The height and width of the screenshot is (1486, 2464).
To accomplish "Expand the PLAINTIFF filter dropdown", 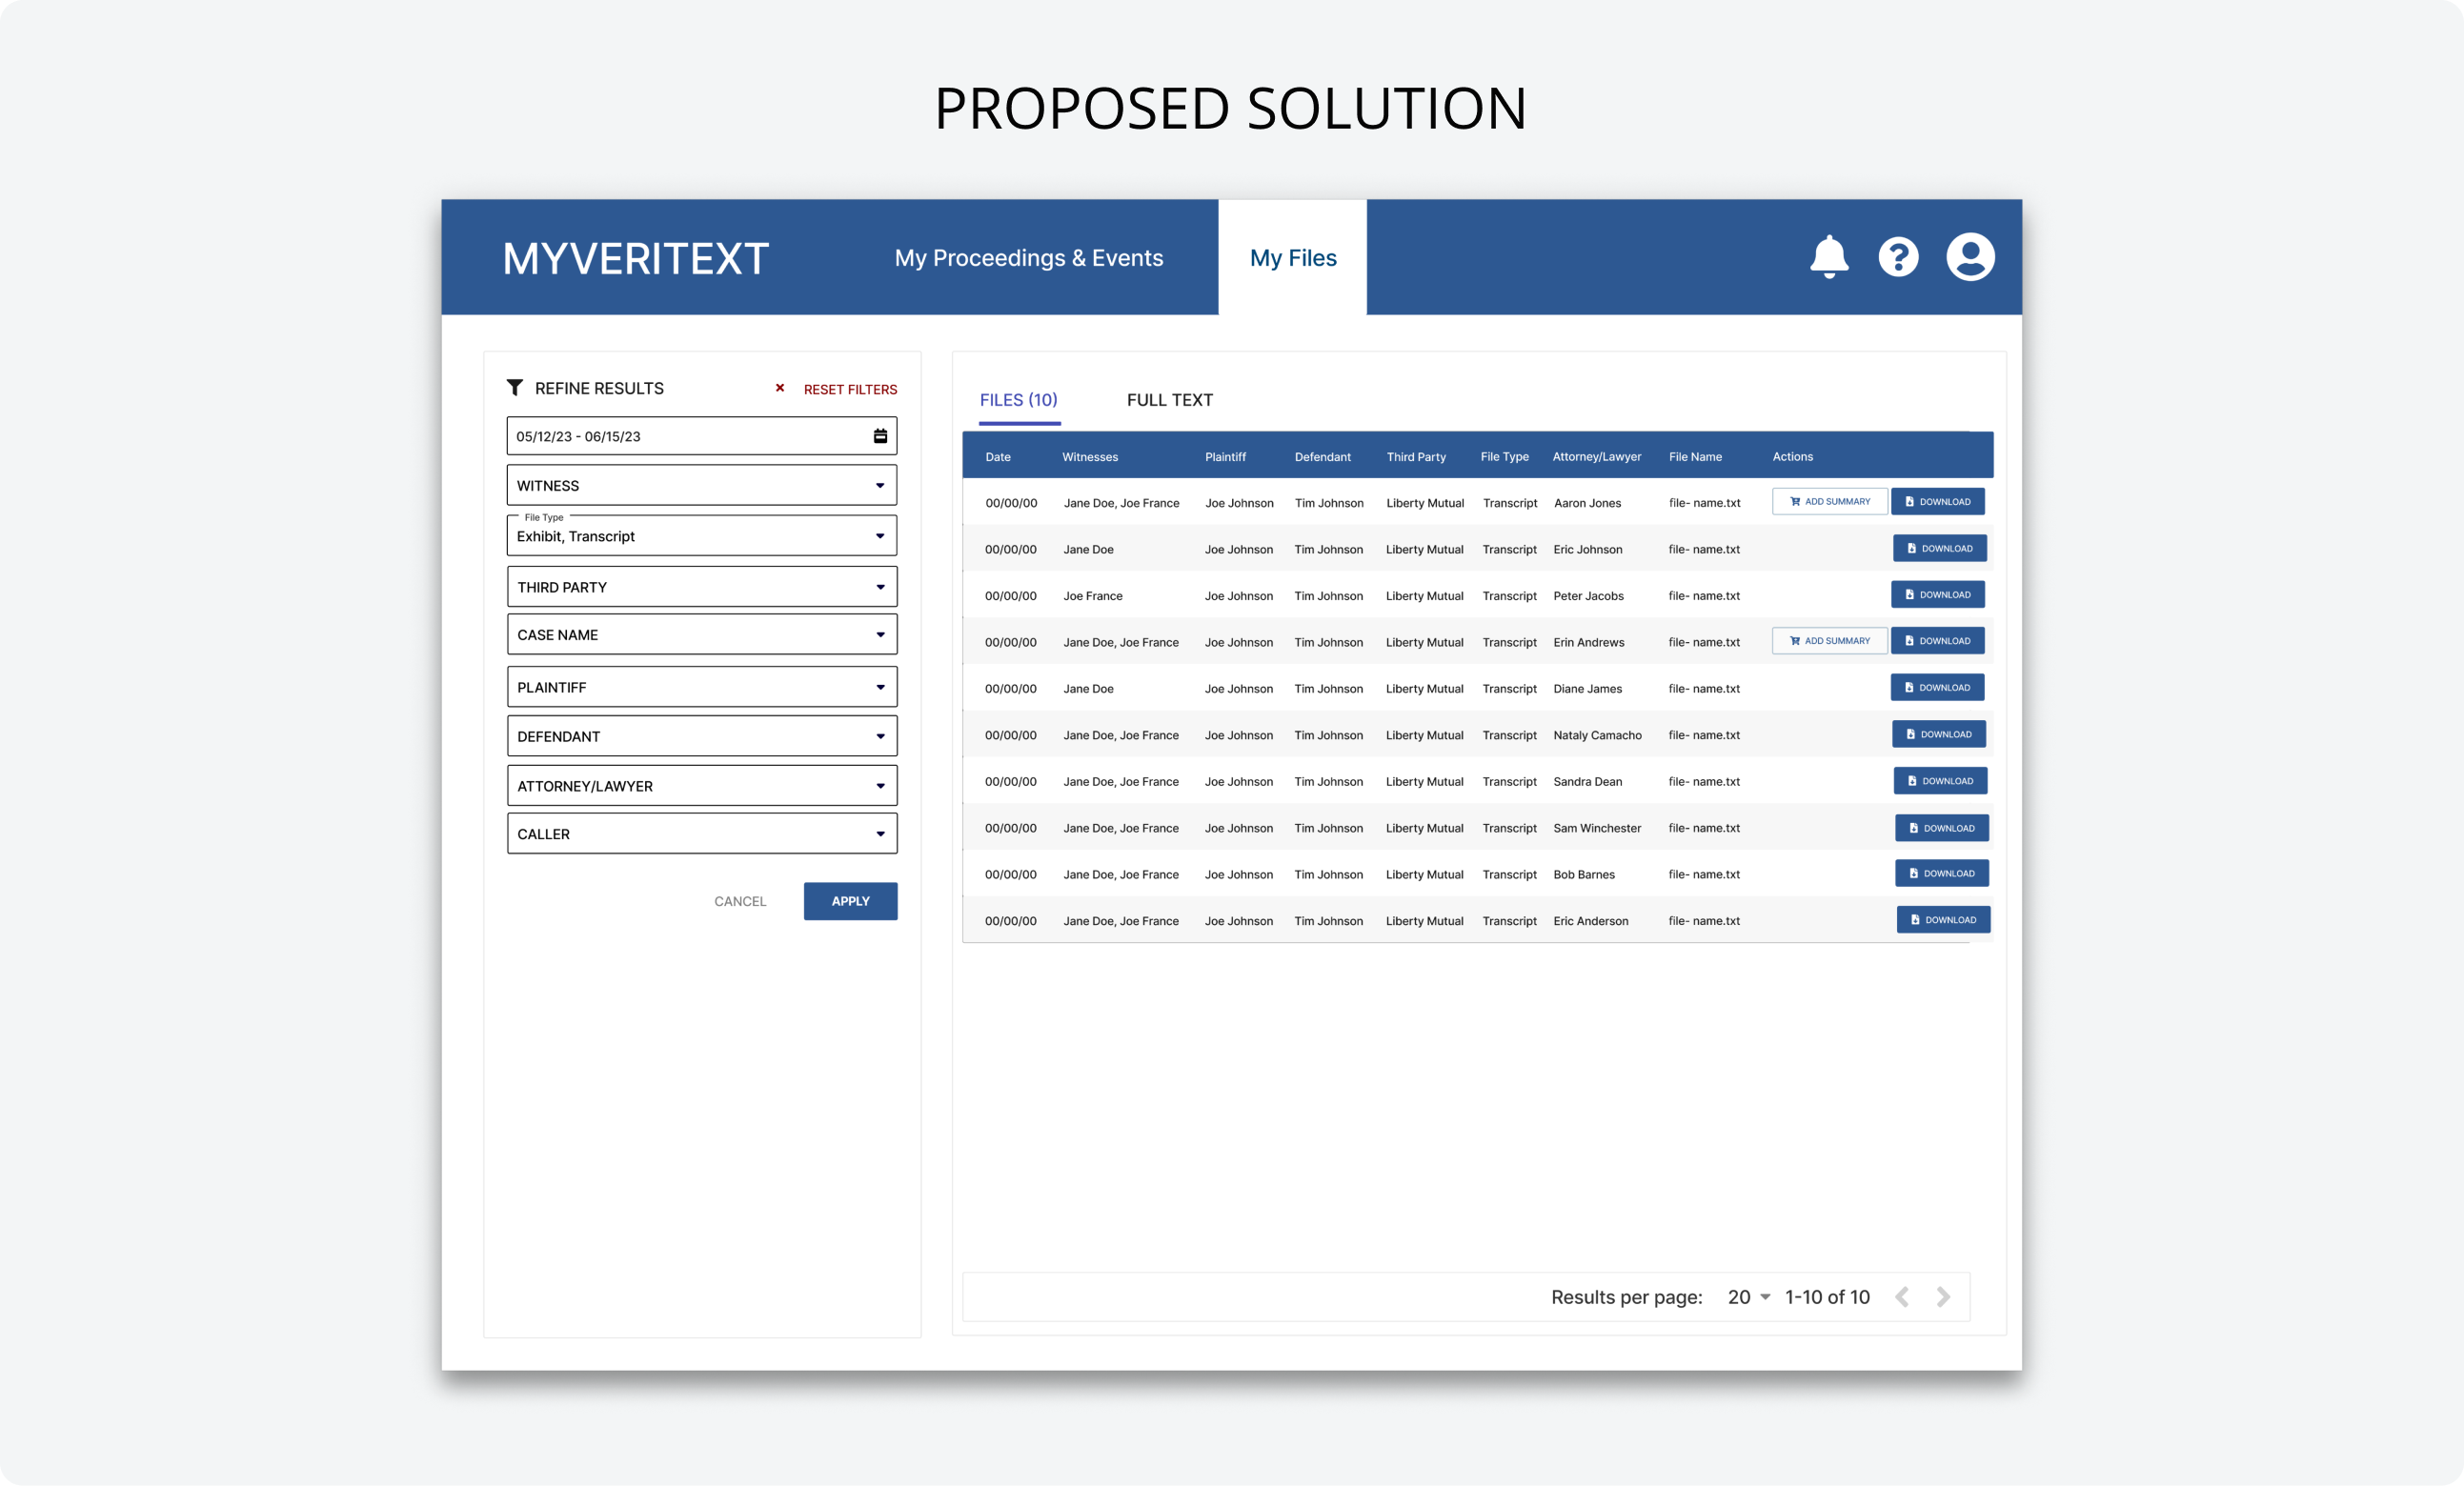I will point(702,687).
